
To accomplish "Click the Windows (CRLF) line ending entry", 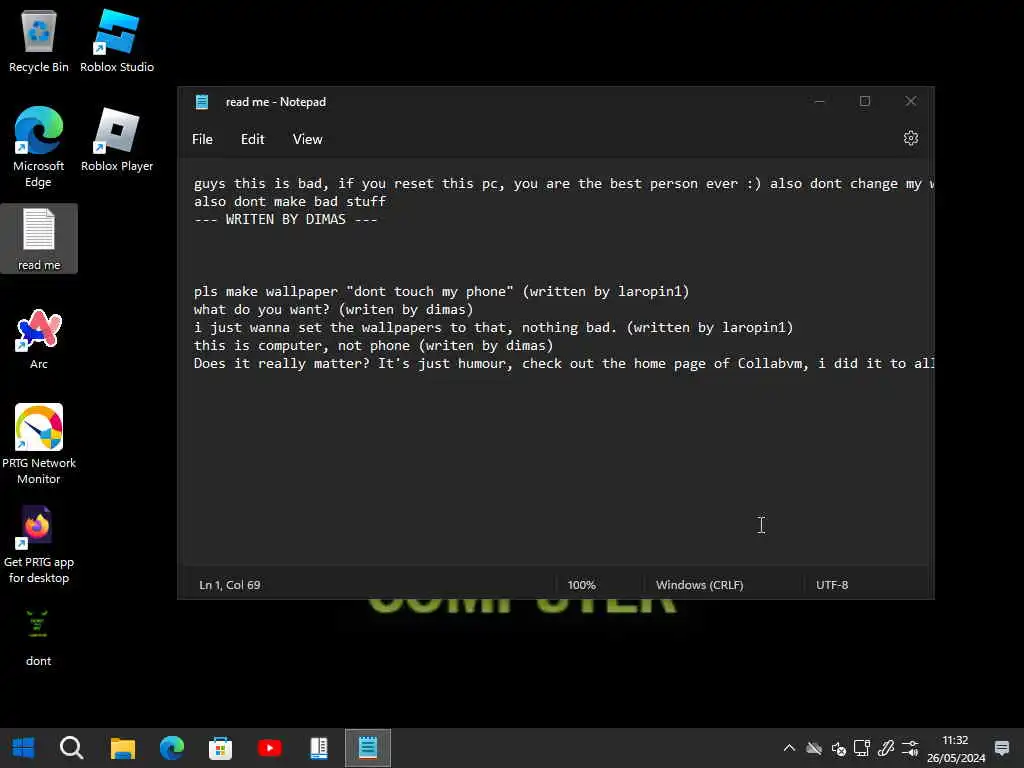I will (699, 585).
